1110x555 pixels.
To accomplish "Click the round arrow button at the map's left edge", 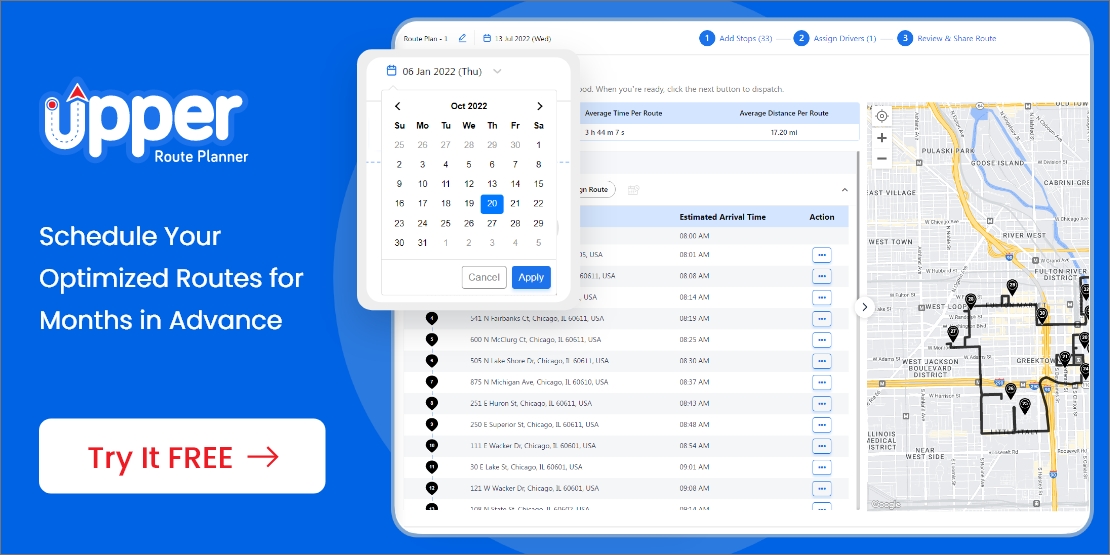I will [864, 307].
